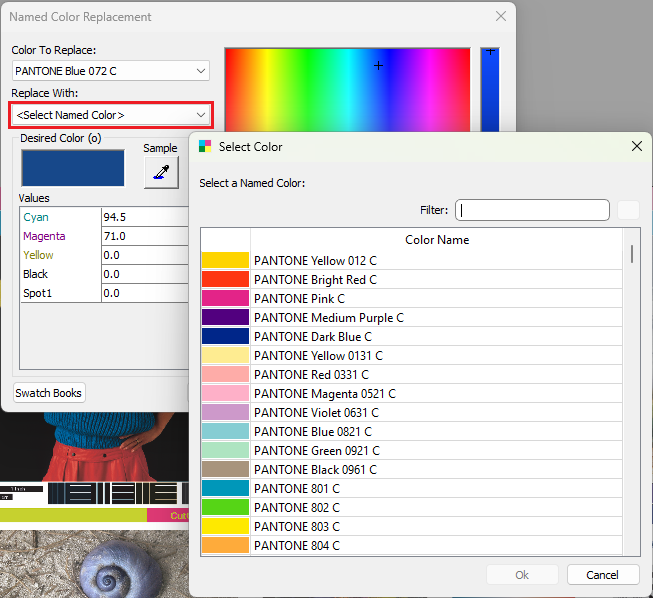The width and height of the screenshot is (653, 598).
Task: Select PANTONE Yellow 0131 C
Action: tap(411, 356)
